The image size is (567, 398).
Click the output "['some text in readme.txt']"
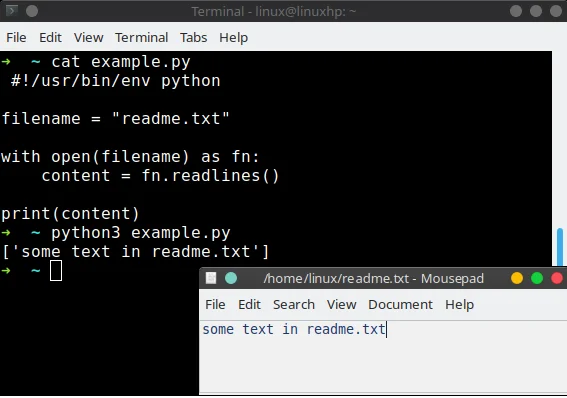(x=135, y=252)
